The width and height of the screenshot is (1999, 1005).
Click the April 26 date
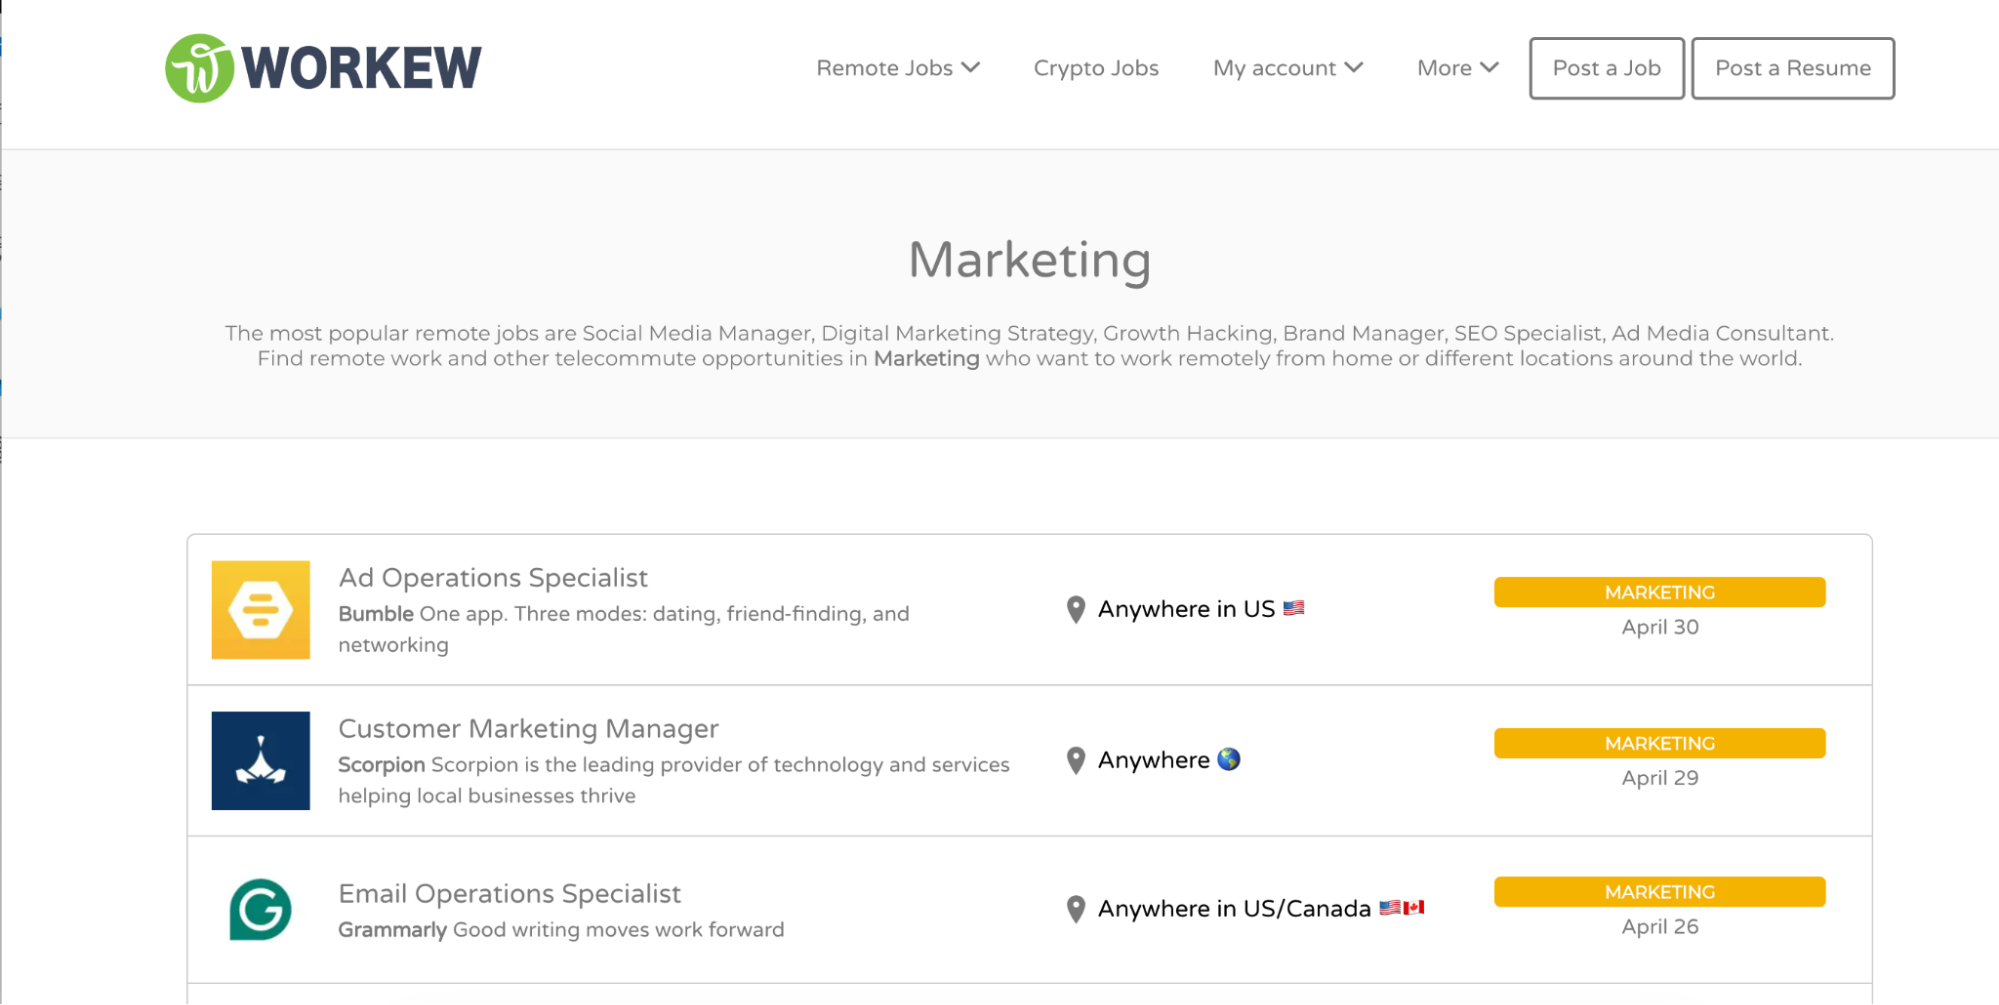1660,927
